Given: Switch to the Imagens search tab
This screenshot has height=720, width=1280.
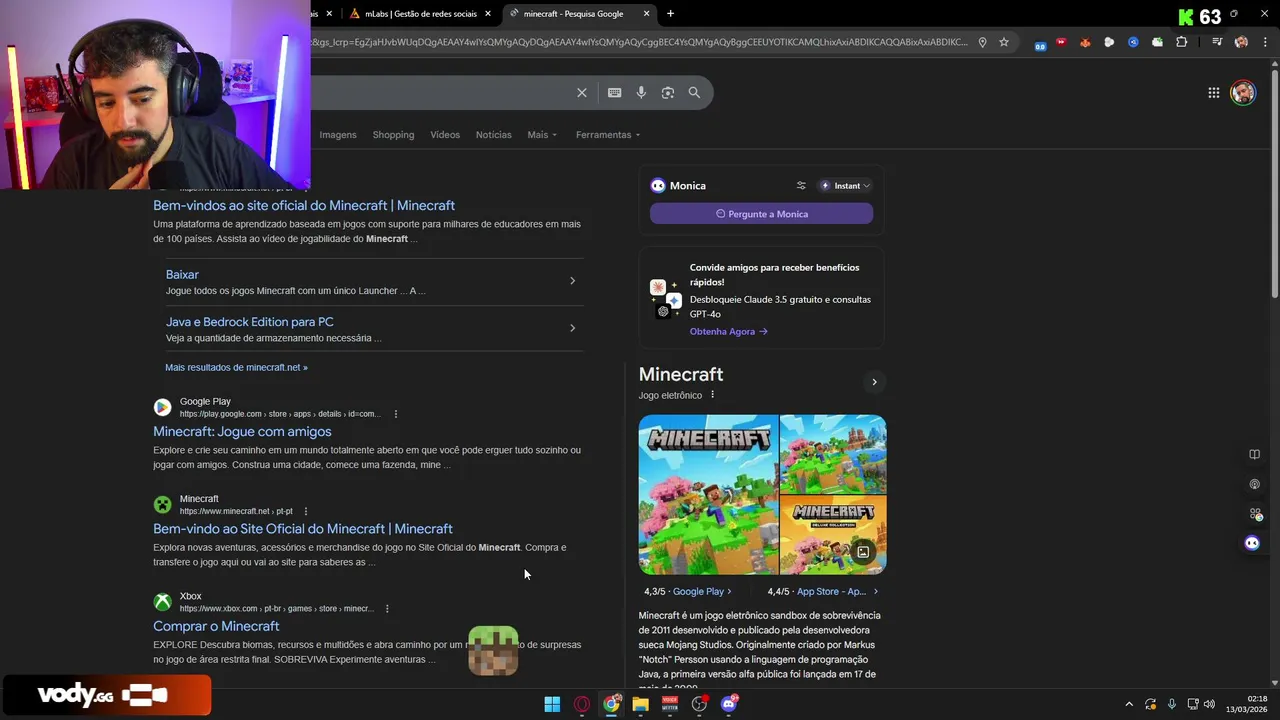Looking at the screenshot, I should coord(338,135).
